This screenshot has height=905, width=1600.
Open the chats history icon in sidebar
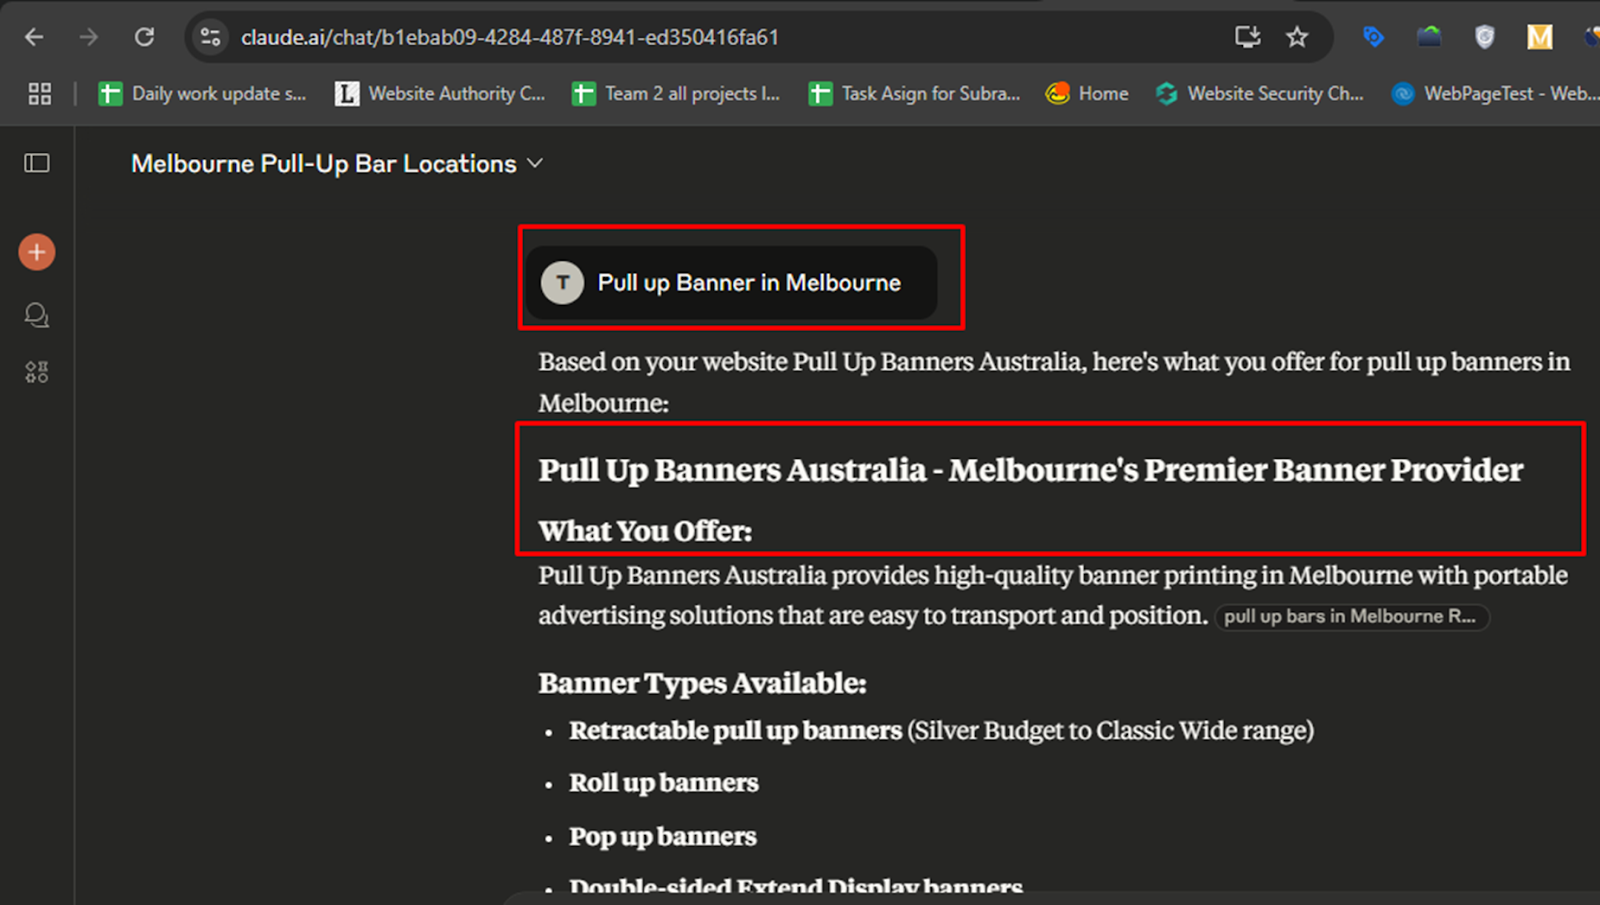(37, 316)
